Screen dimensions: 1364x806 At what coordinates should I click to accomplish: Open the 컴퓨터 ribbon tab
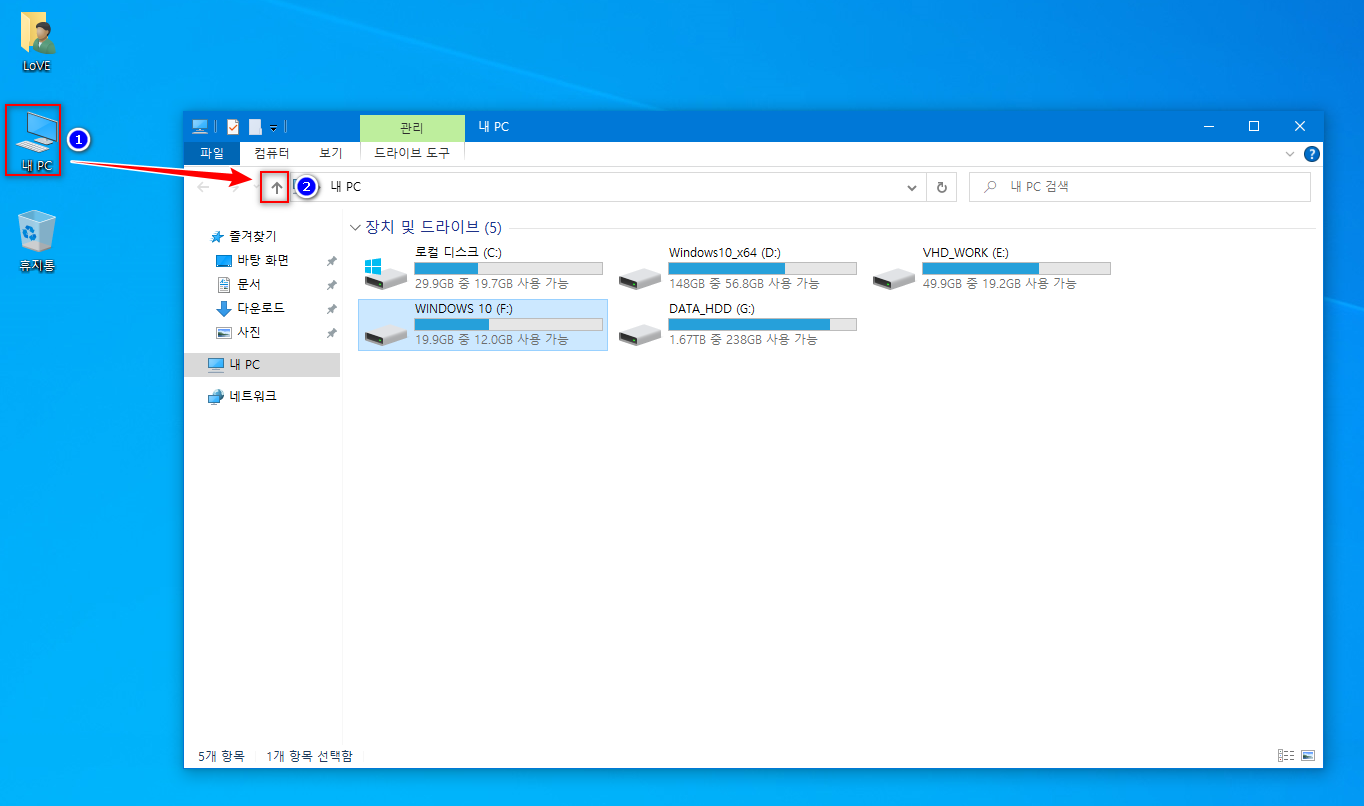(x=272, y=153)
